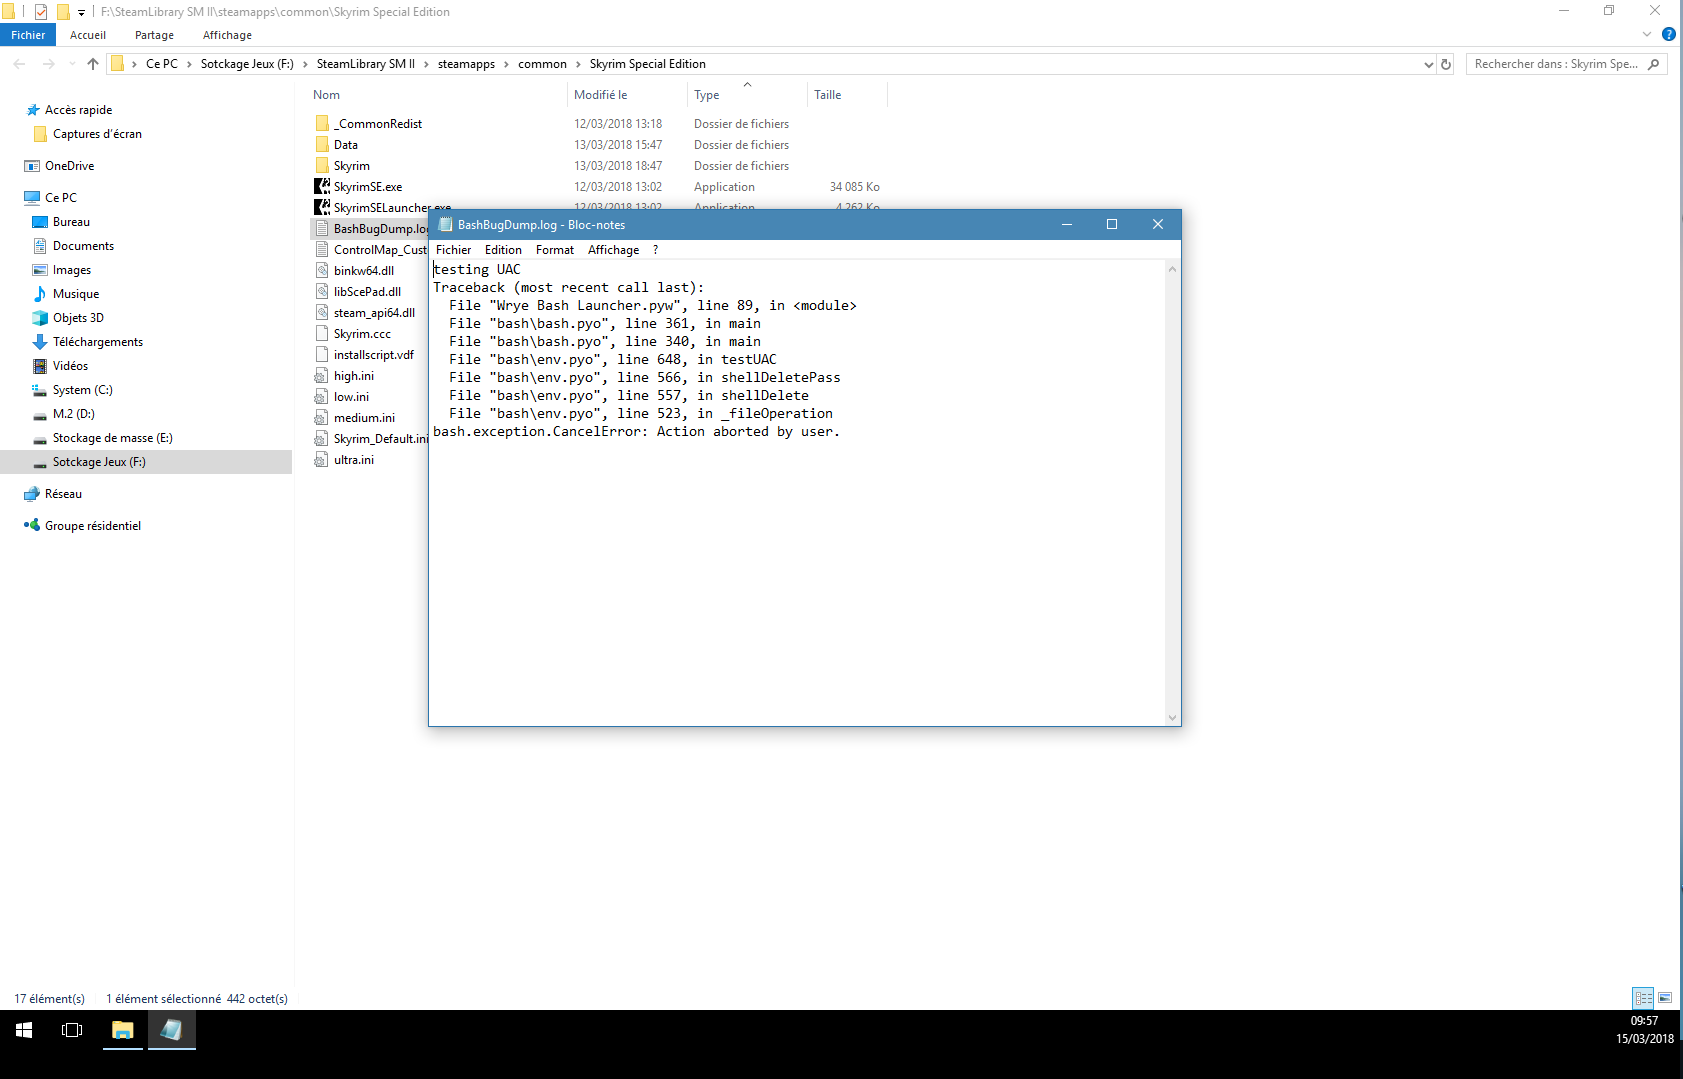
Task: Switch to the details view layout
Action: [1643, 998]
